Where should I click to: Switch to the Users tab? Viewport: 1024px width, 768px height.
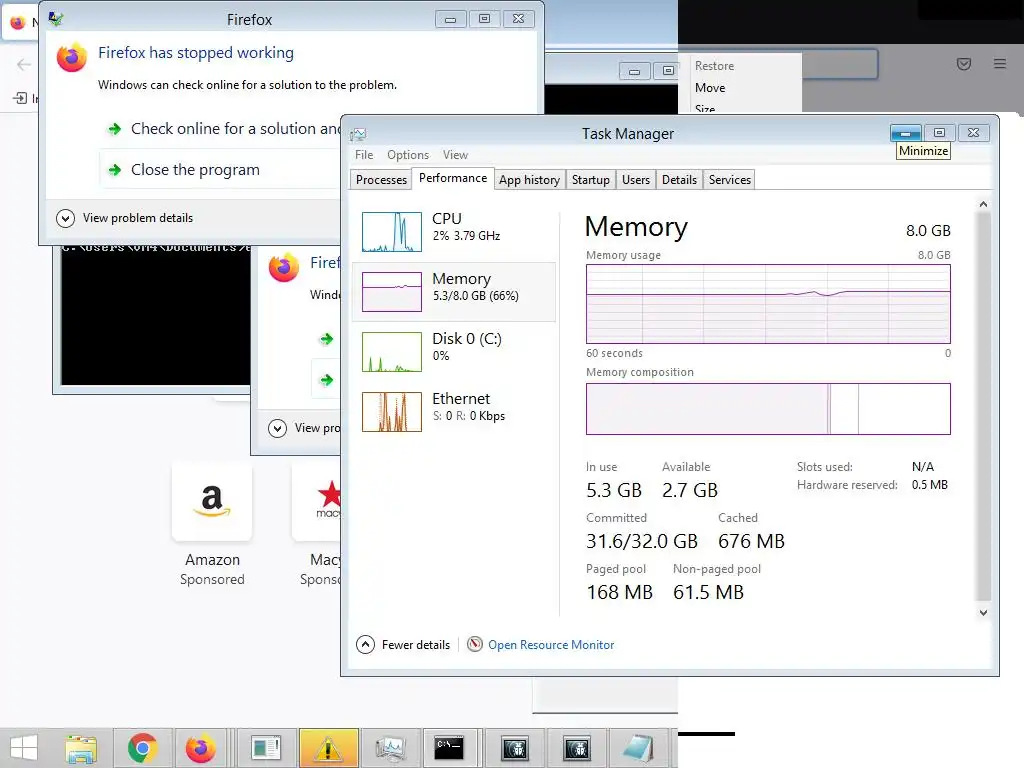pos(635,180)
